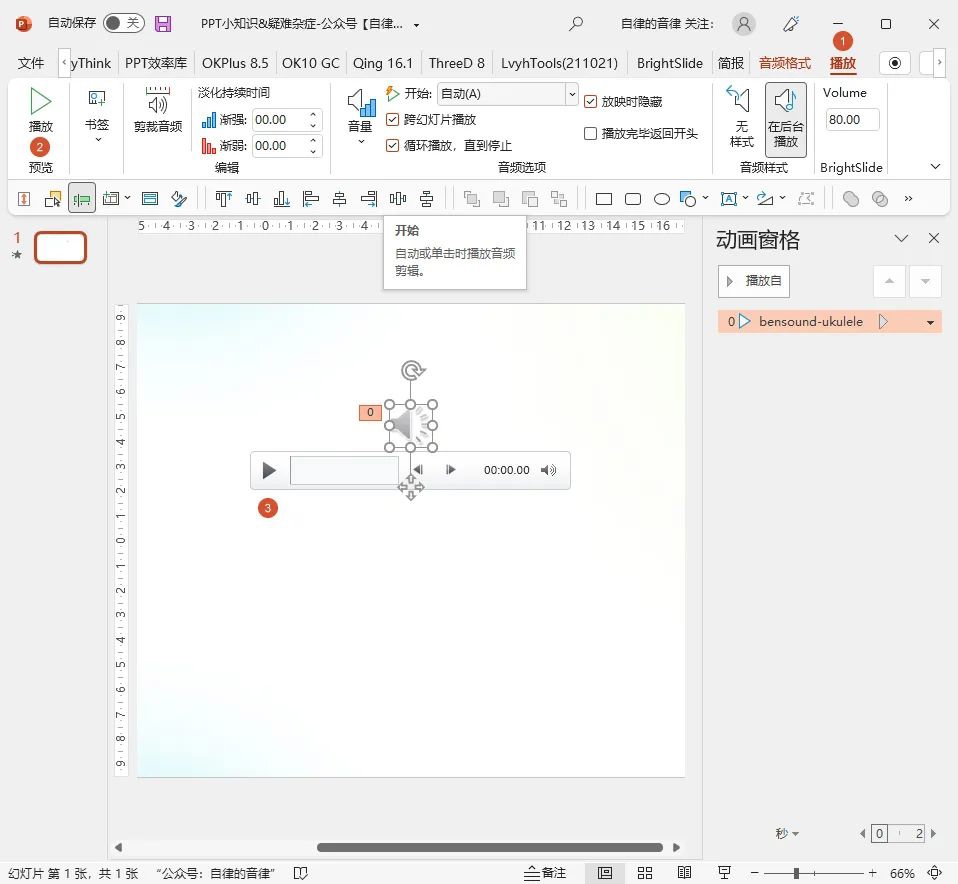The height and width of the screenshot is (884, 958).
Task: Toggle the record button at ribbon right
Action: (894, 63)
